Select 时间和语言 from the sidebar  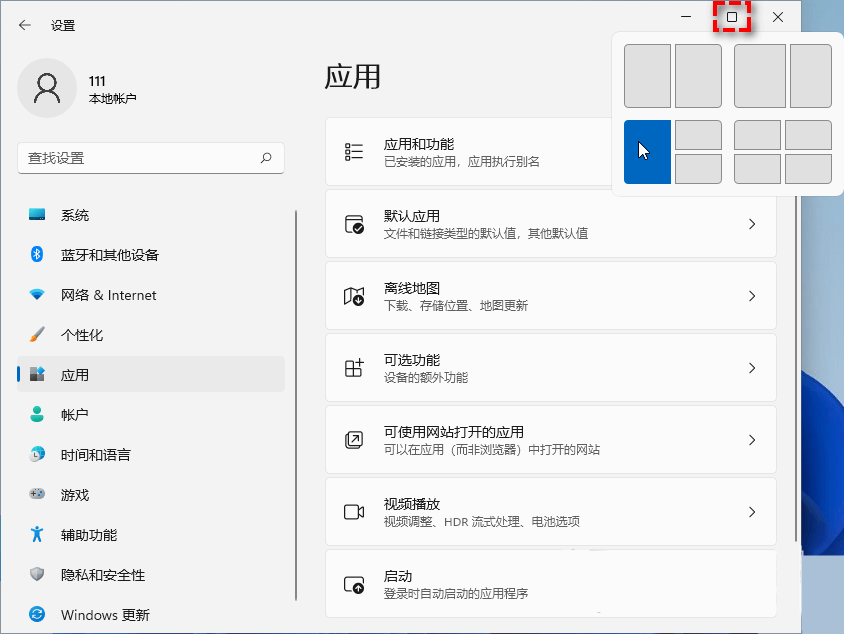[95, 455]
